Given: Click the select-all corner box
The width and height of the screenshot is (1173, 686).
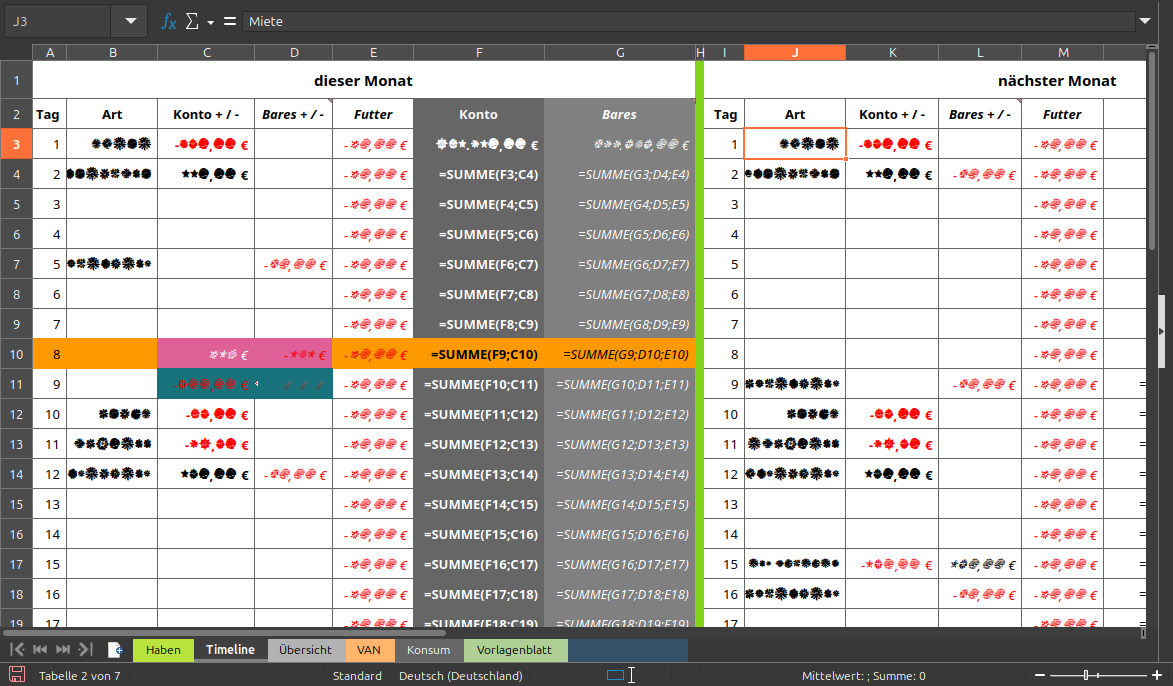Looking at the screenshot, I should pos(16,52).
